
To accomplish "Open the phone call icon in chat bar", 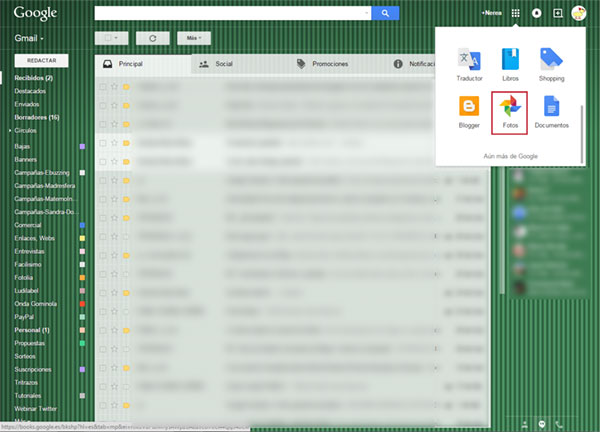I will pos(559,424).
